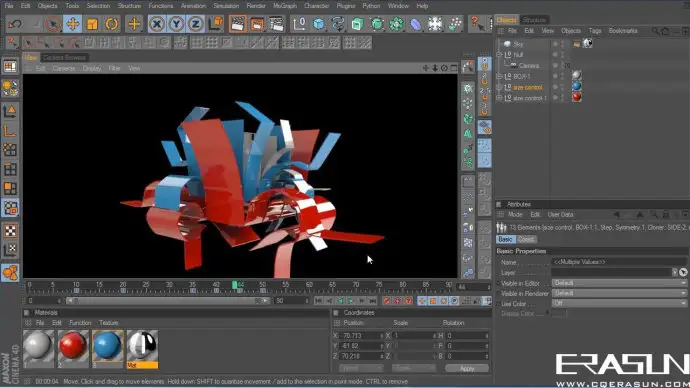Click the Undo arrow icon
The image size is (690, 388).
(15, 24)
